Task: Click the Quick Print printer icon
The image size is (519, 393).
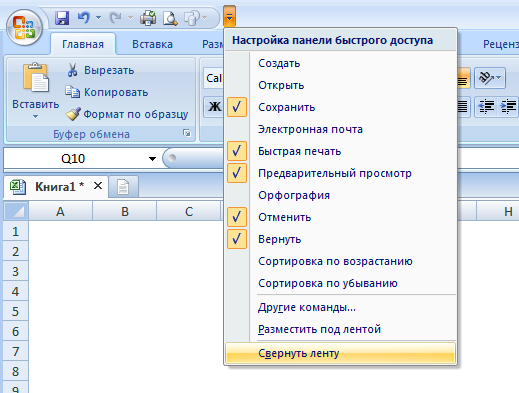Action: [148, 18]
